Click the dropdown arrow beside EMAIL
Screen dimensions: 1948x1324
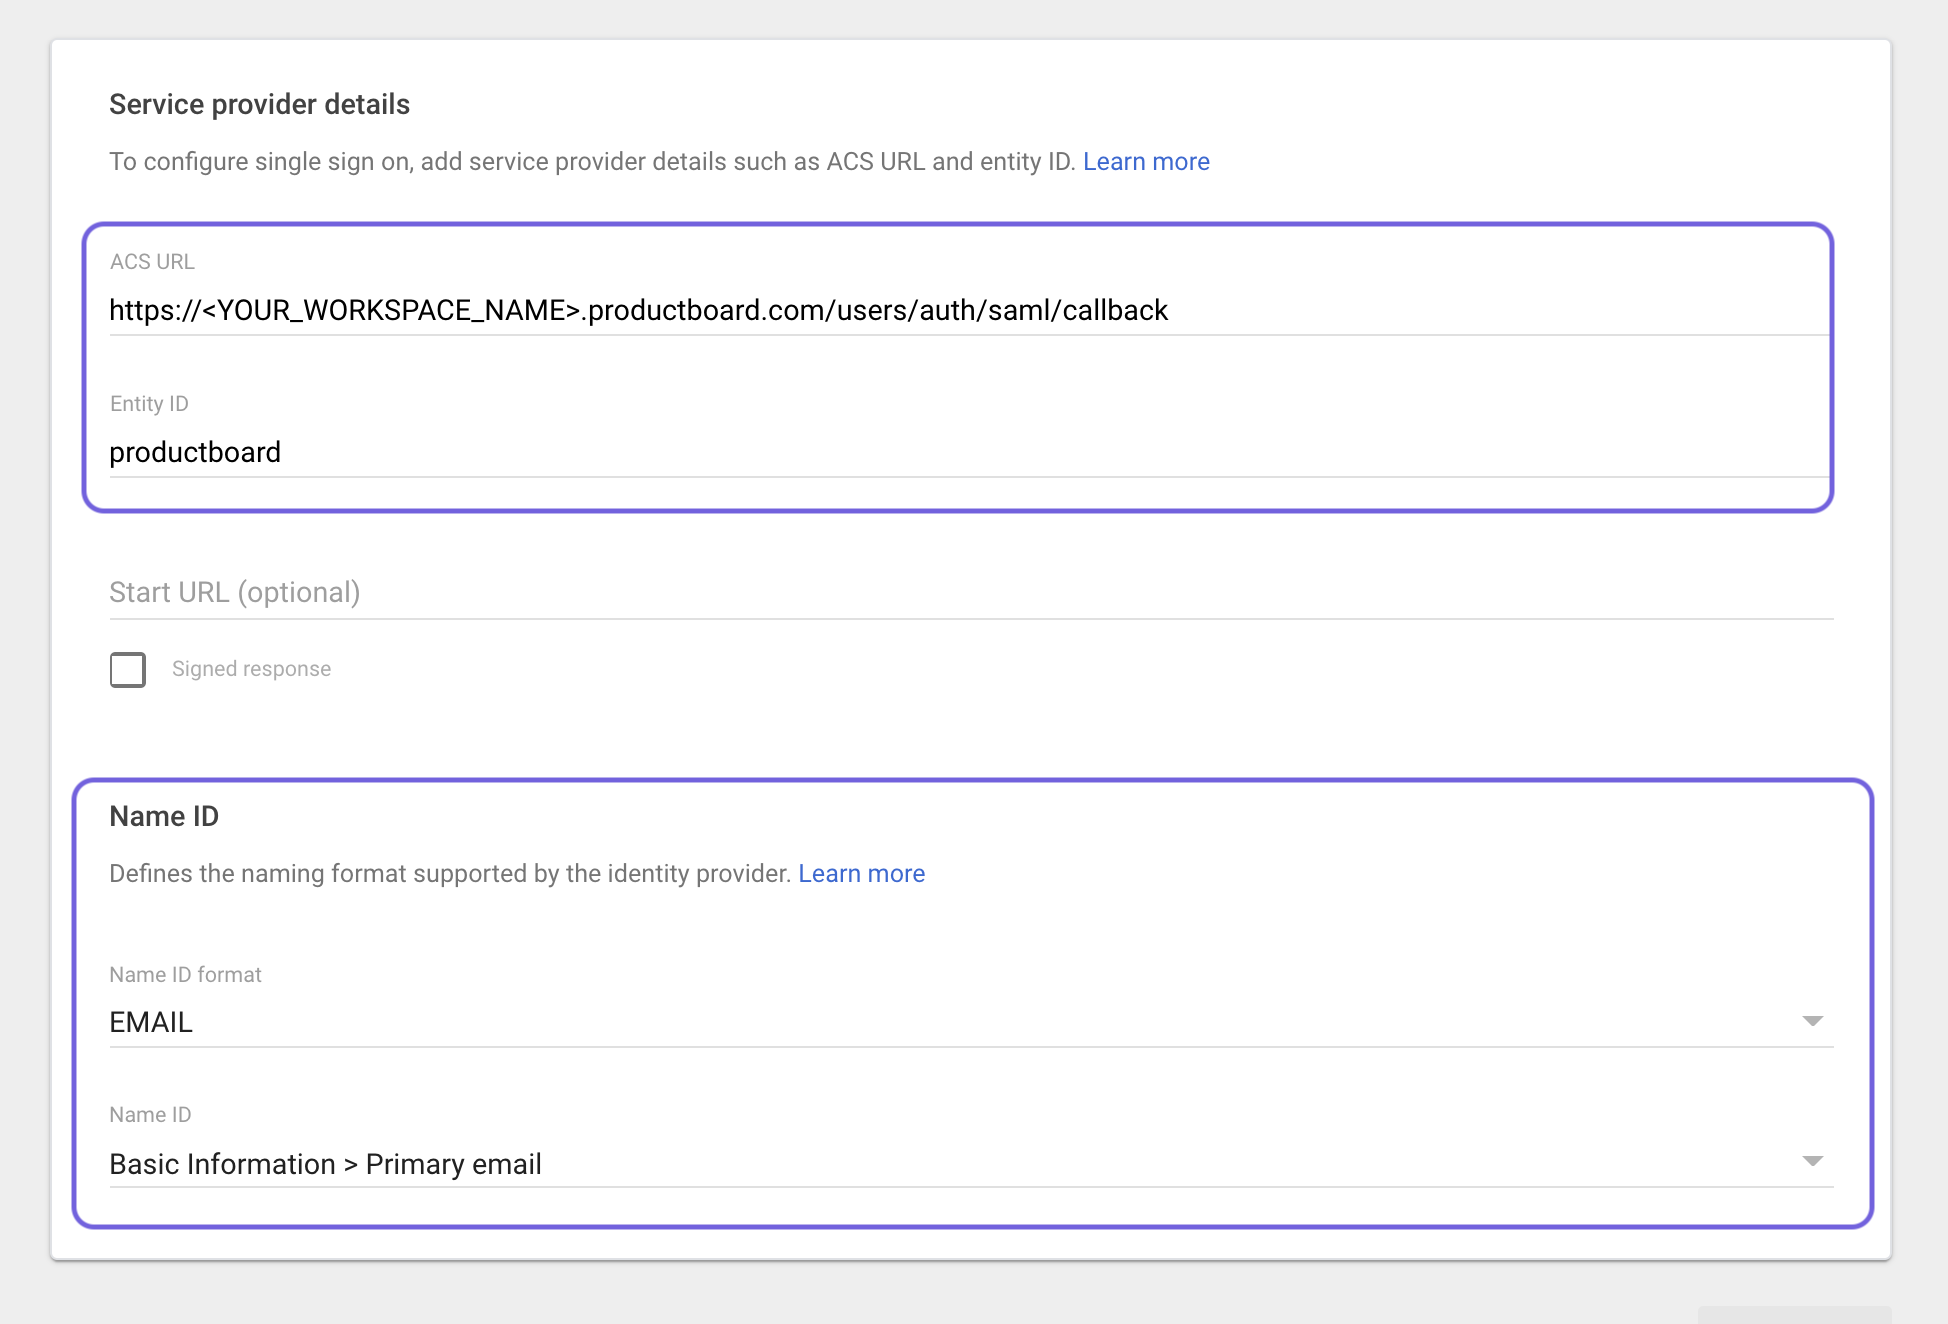pos(1812,1021)
